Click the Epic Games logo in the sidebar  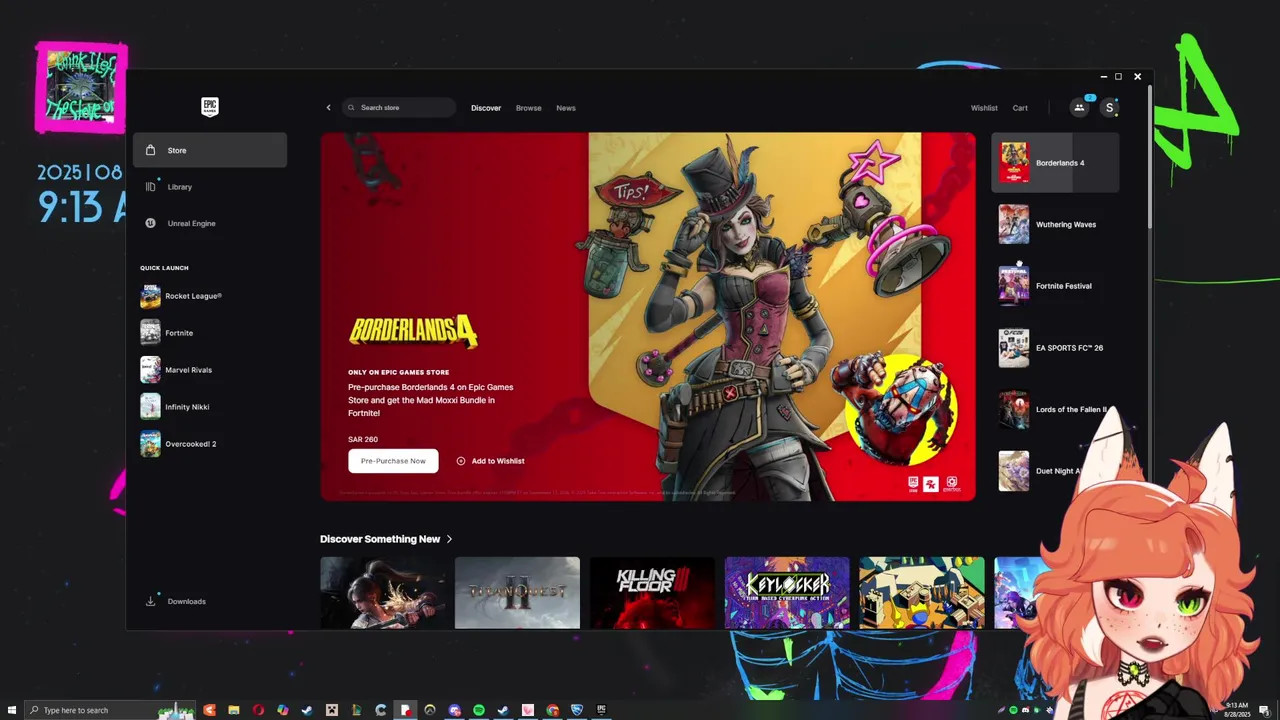tap(209, 107)
